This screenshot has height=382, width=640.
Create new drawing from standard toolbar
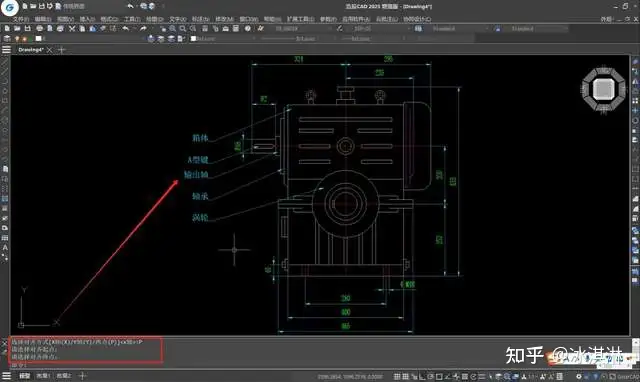pyautogui.click(x=7, y=29)
